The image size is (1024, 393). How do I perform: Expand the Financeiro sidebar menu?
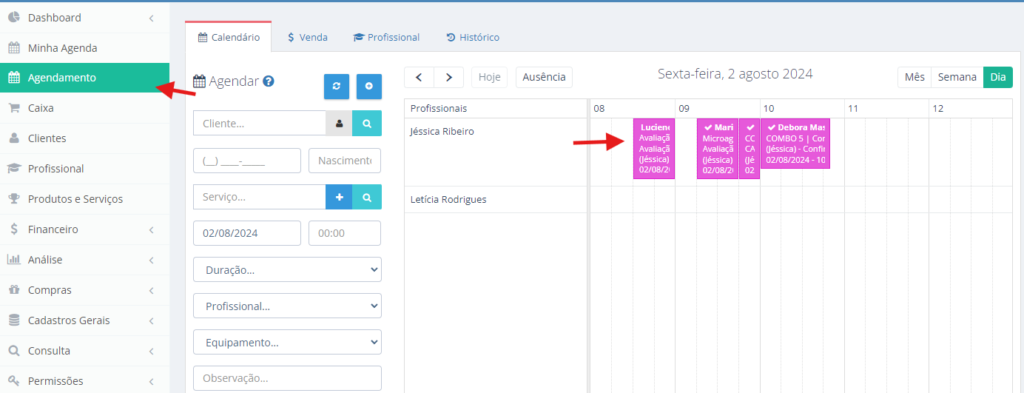(84, 229)
